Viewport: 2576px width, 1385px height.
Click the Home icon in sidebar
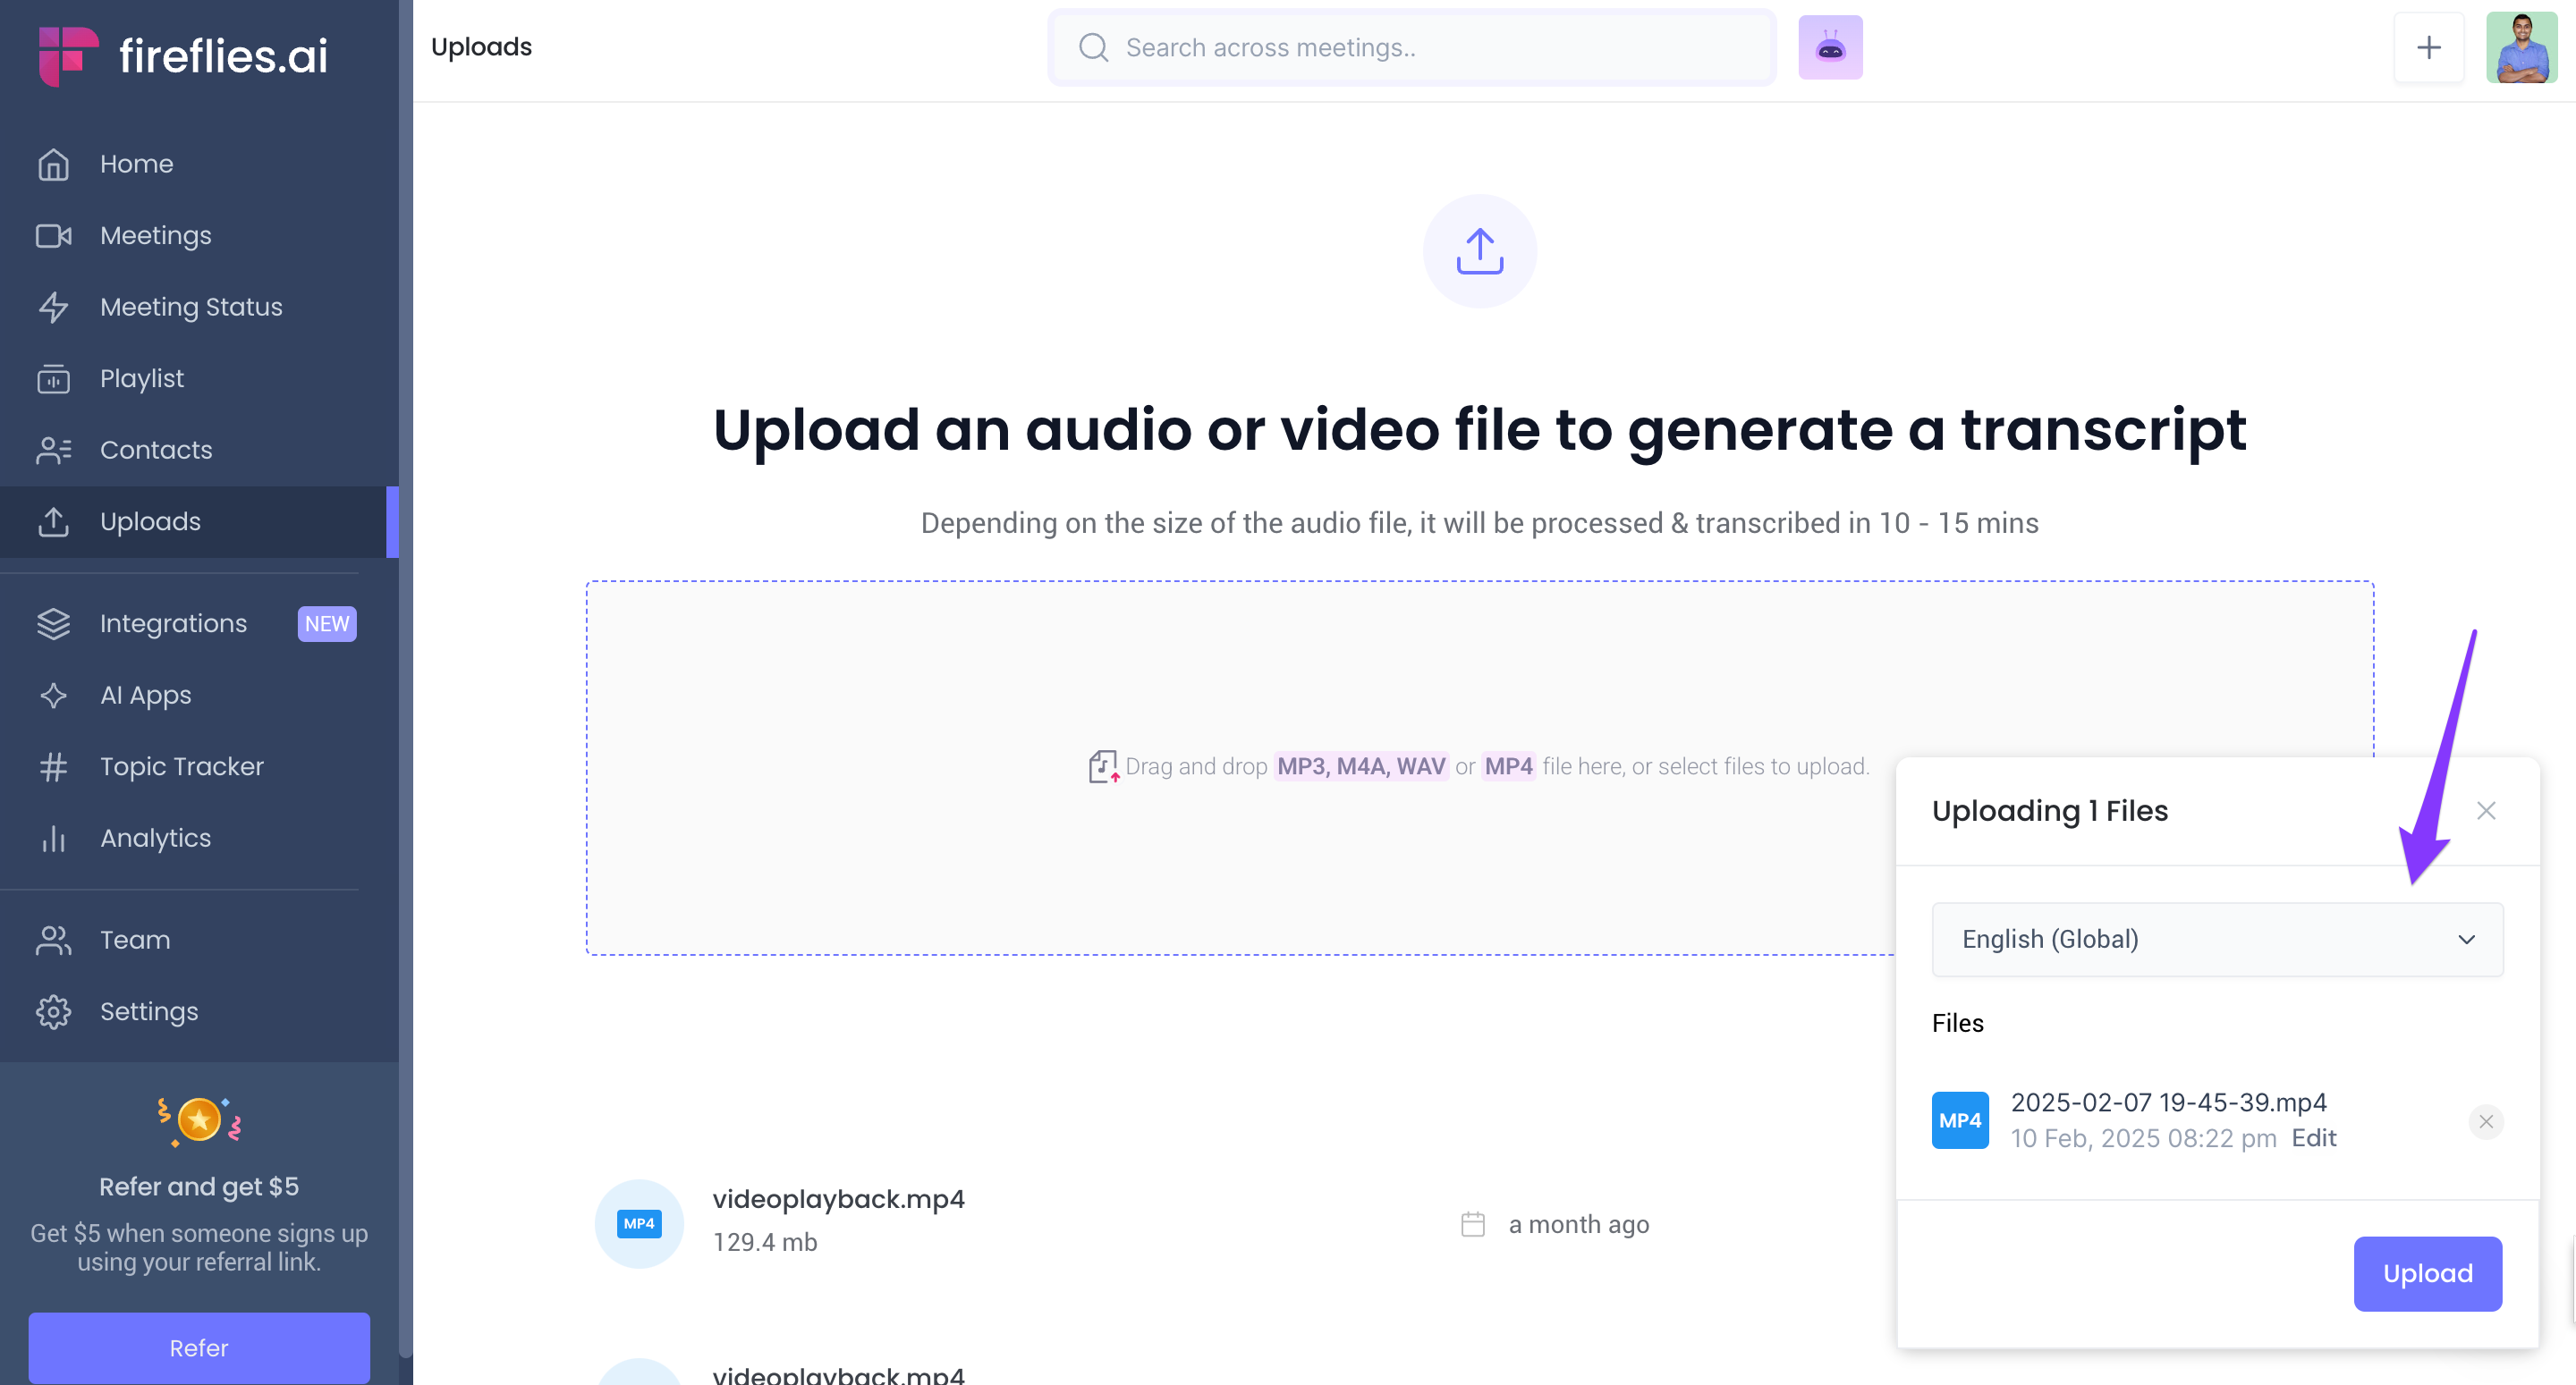[53, 164]
